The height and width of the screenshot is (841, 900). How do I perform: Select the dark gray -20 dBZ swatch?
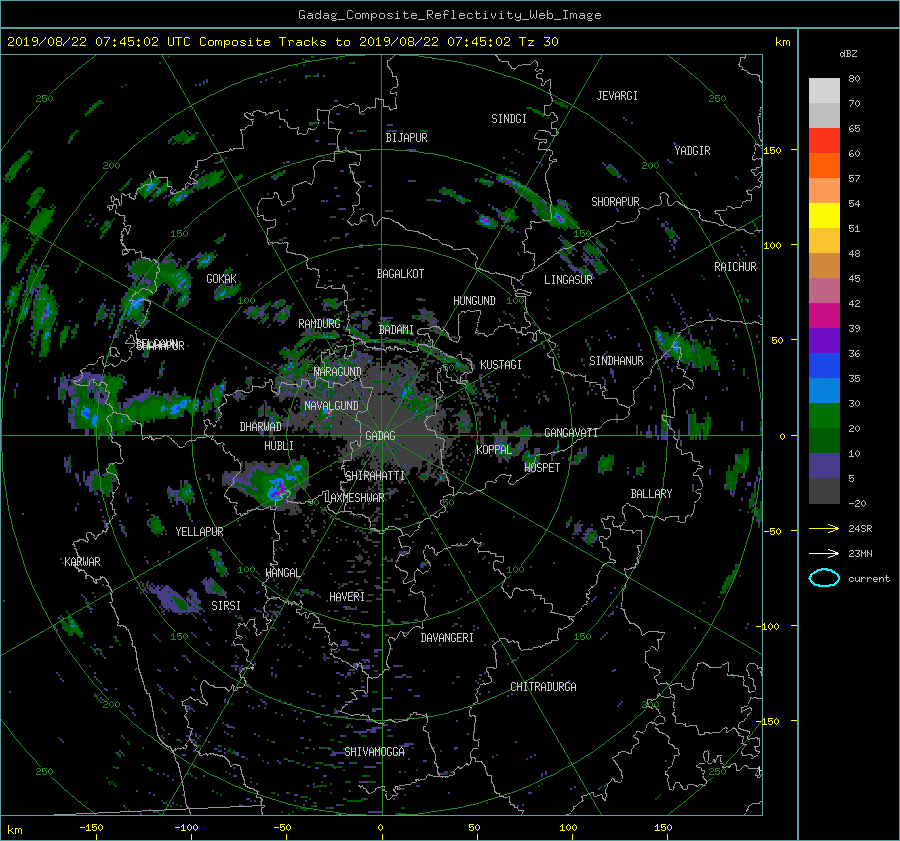click(x=824, y=491)
